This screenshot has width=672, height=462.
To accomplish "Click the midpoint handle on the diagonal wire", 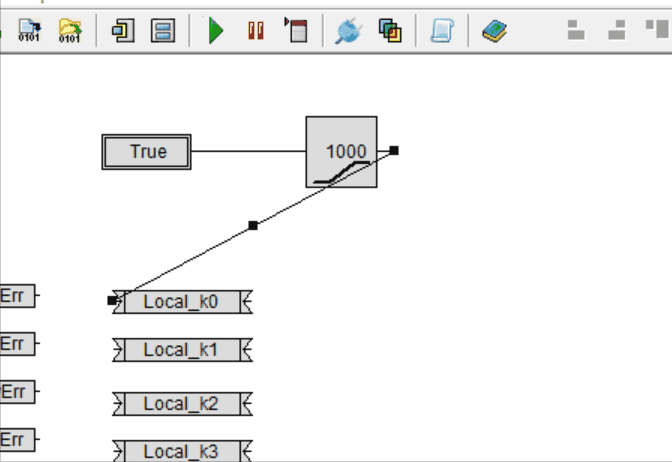I will [x=253, y=225].
